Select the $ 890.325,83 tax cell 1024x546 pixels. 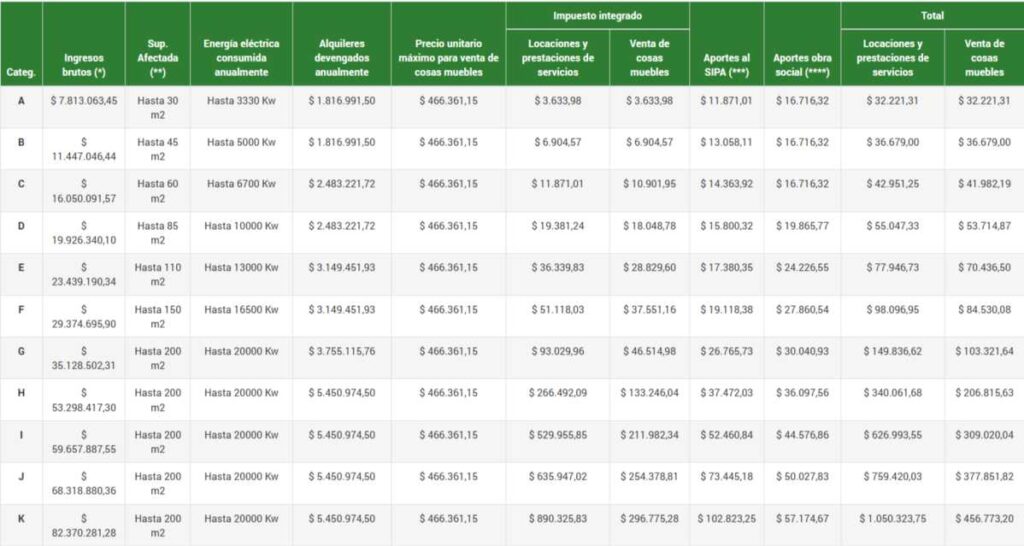point(558,519)
